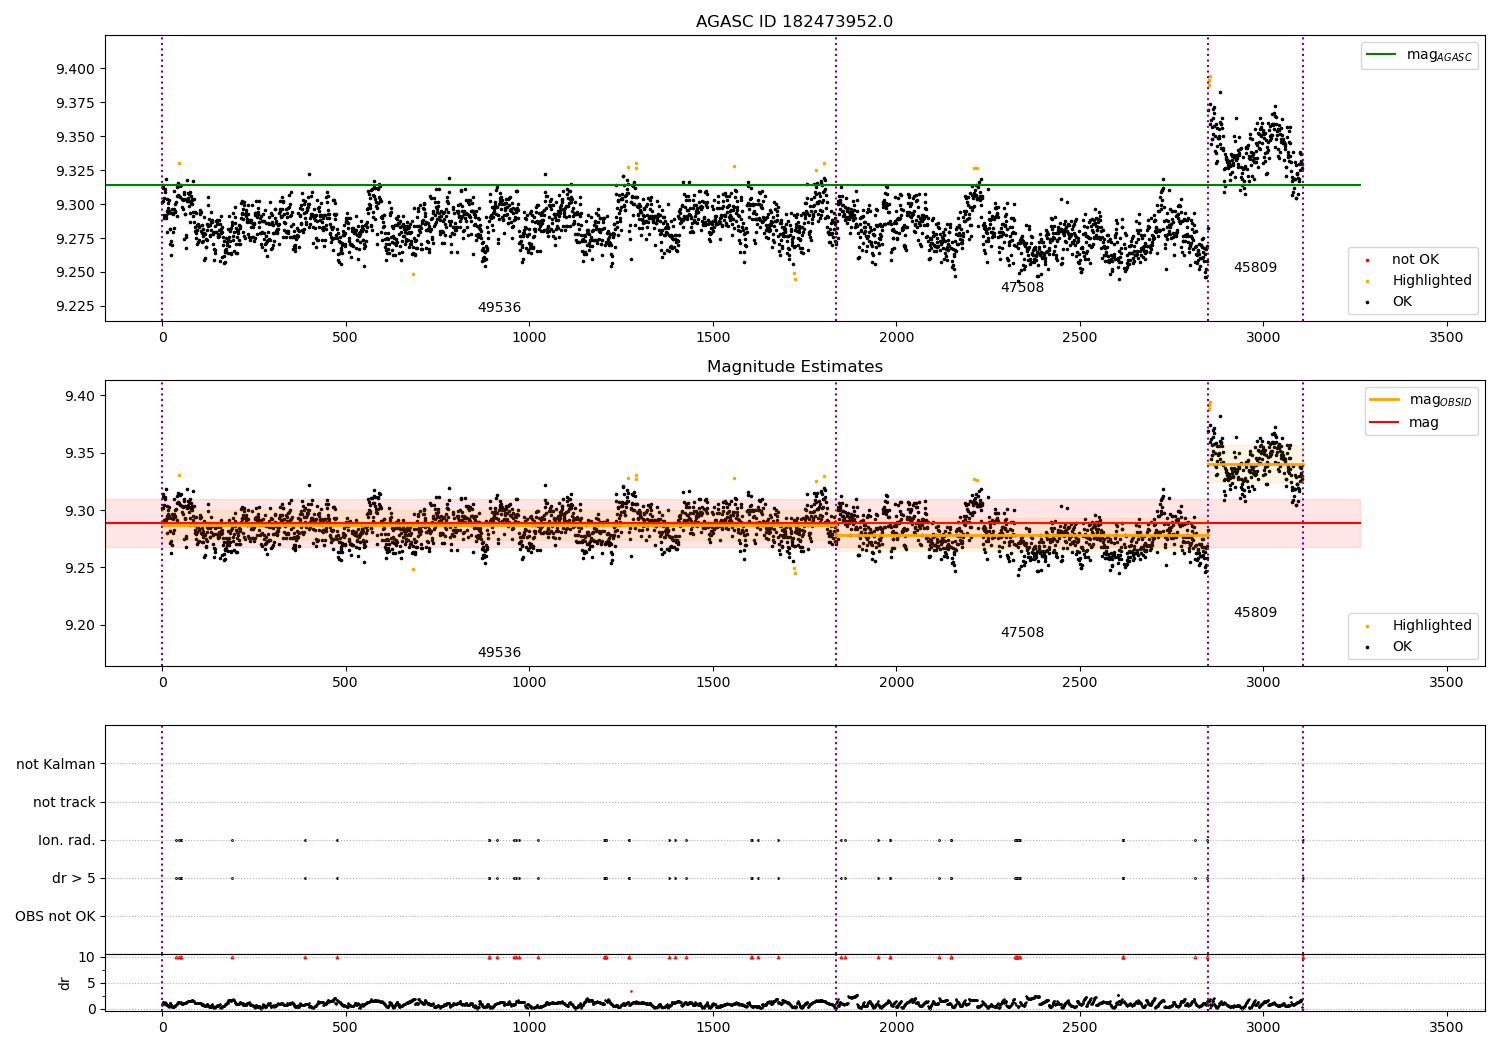Click the 49536 obsid label in middle plot

click(x=499, y=653)
